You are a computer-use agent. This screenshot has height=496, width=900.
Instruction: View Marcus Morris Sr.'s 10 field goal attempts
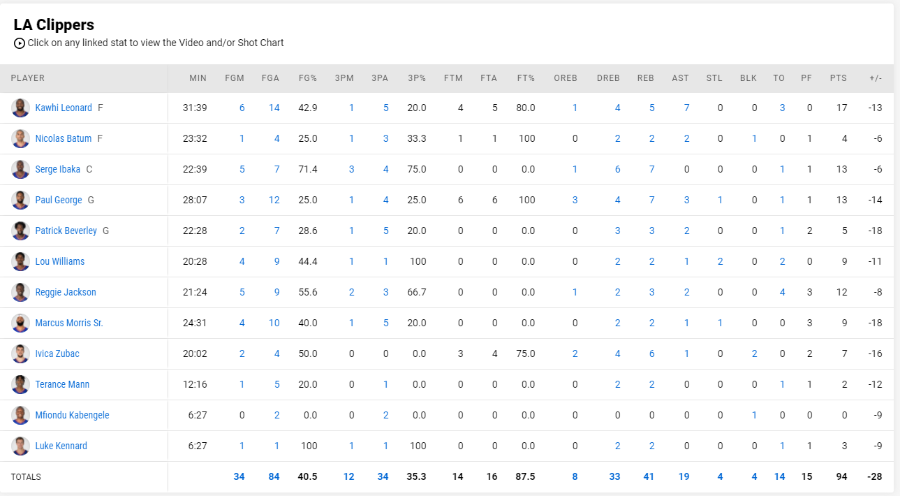[274, 323]
